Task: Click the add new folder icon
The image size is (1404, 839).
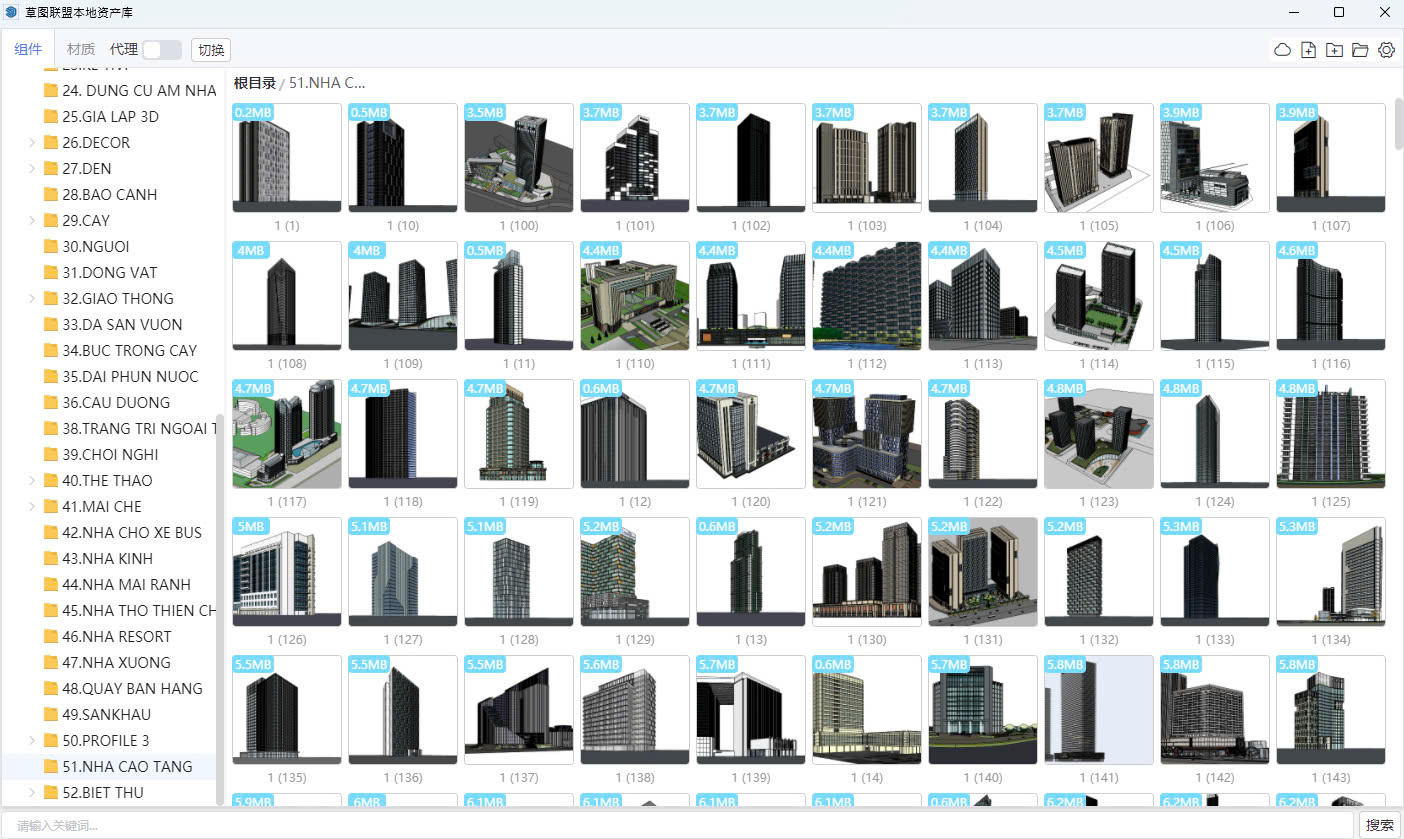Action: coord(1334,50)
